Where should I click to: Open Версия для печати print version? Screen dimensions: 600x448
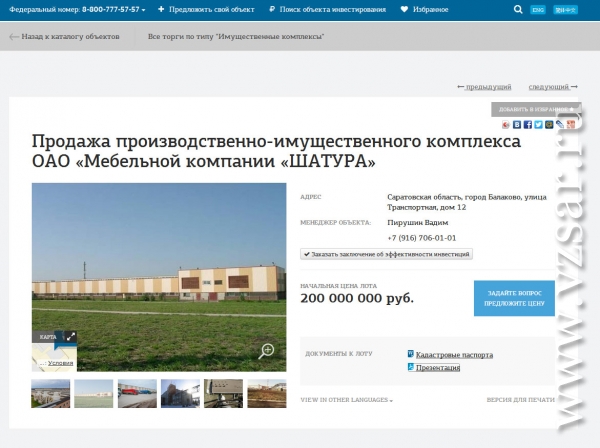[x=520, y=400]
